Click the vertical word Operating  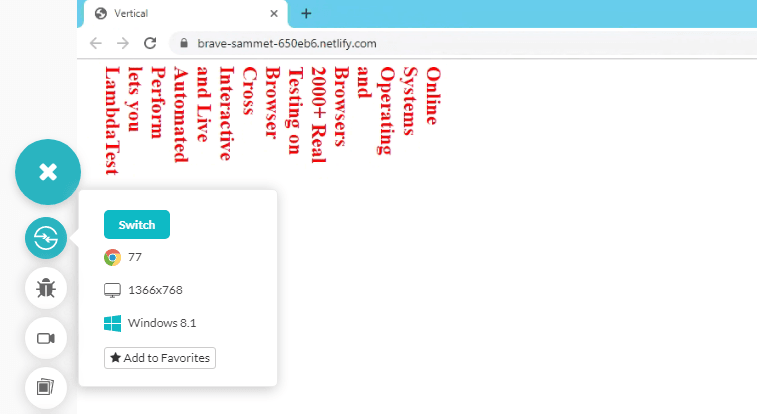tap(386, 110)
